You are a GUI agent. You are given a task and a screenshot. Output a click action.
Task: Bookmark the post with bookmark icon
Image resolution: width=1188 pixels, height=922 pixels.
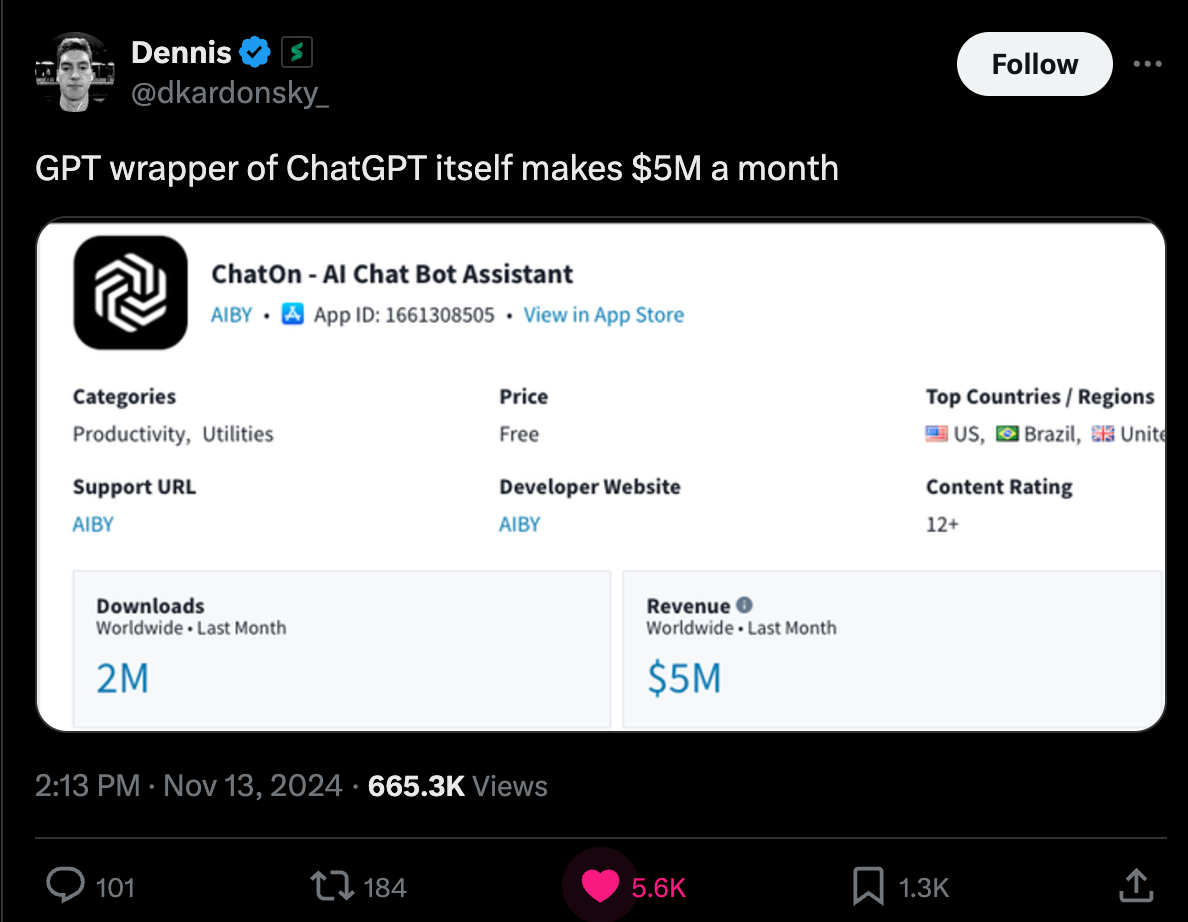[x=867, y=886]
